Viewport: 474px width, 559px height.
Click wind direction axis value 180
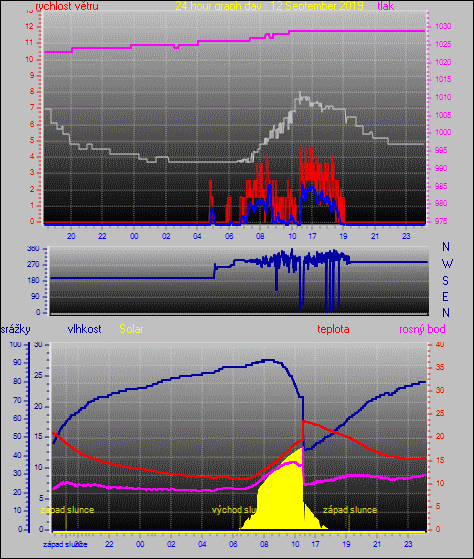click(33, 281)
